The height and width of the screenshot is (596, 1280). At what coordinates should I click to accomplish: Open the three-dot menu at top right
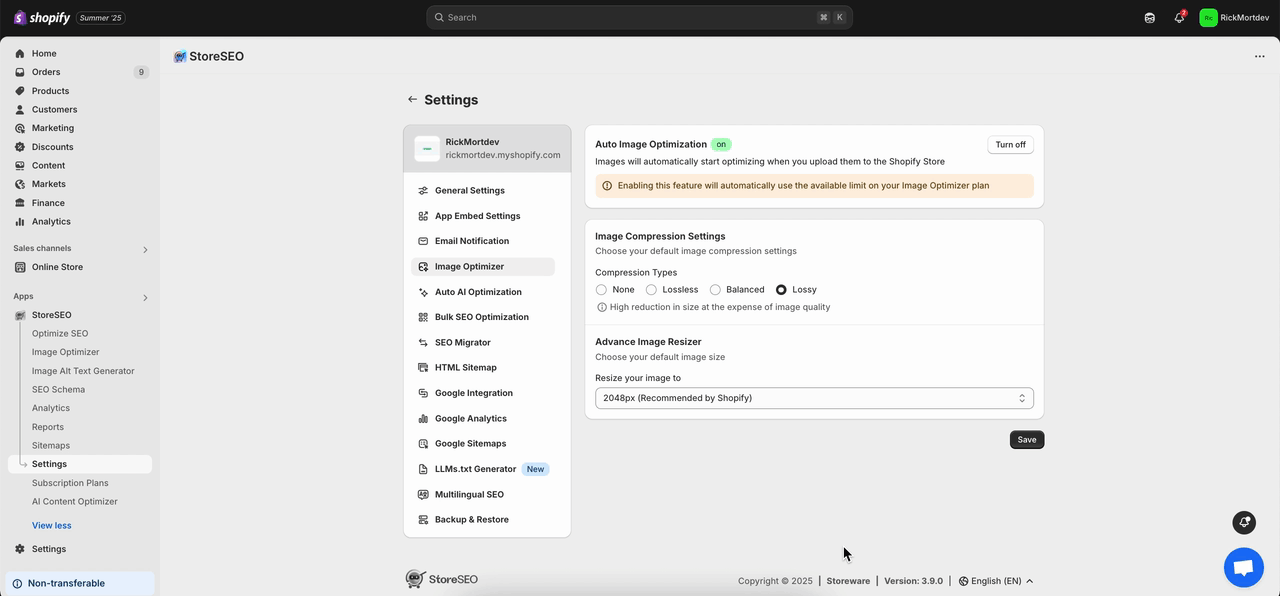tap(1259, 57)
